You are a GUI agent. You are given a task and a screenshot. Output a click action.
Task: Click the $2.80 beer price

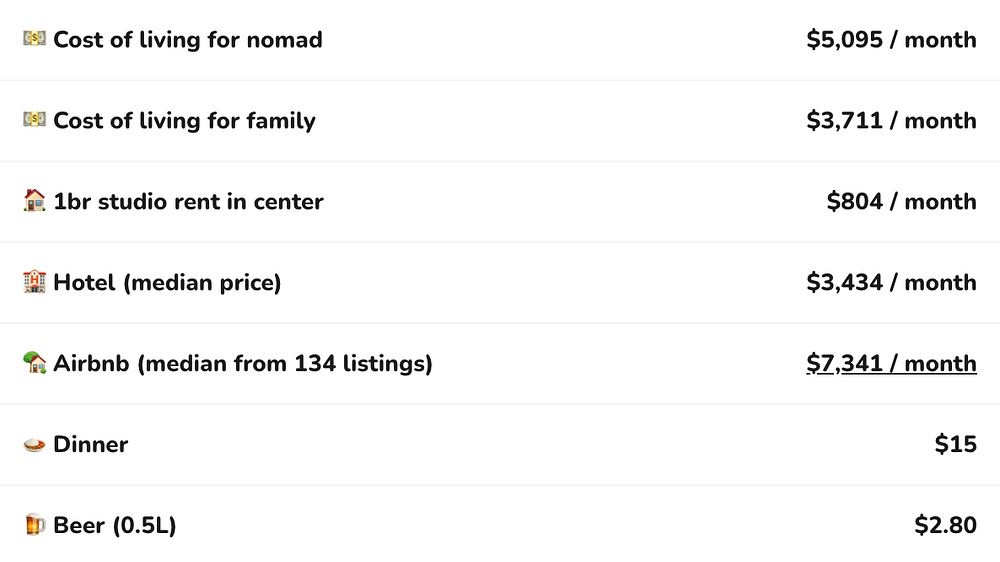[945, 526]
